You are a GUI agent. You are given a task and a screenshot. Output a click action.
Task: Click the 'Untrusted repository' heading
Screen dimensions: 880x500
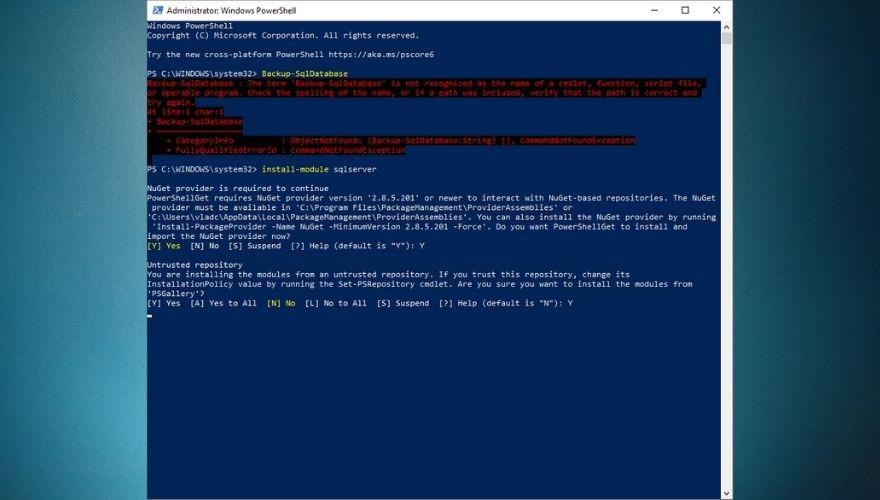point(195,265)
